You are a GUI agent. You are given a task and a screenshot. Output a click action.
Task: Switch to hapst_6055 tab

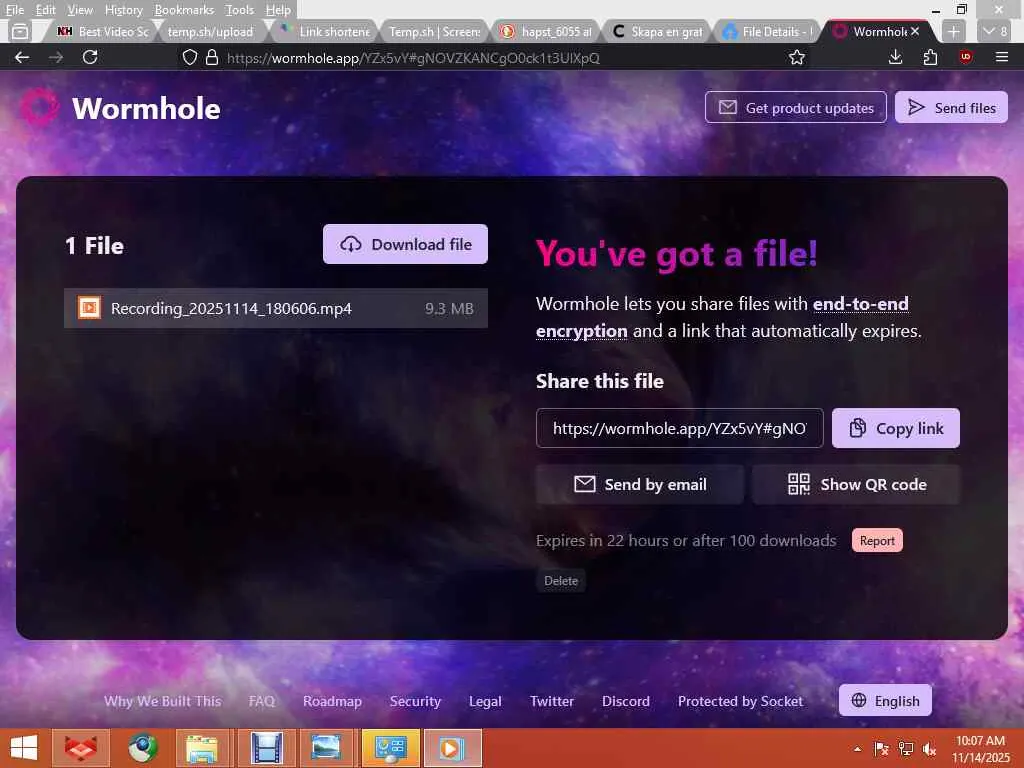547,31
